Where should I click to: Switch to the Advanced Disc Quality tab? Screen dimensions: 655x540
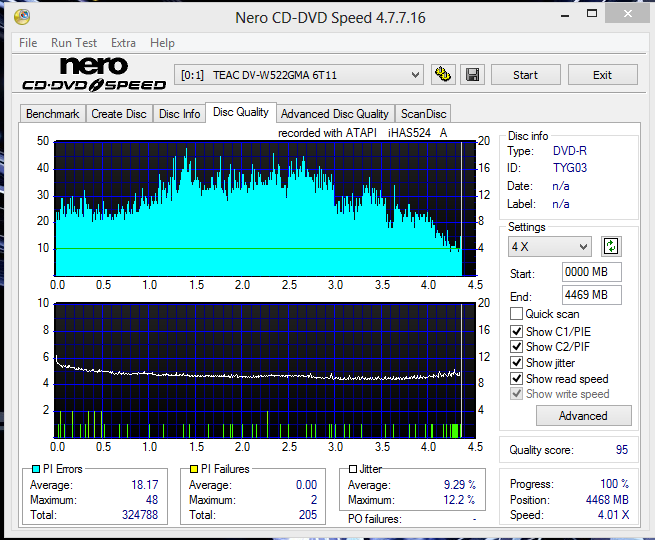[x=335, y=114]
